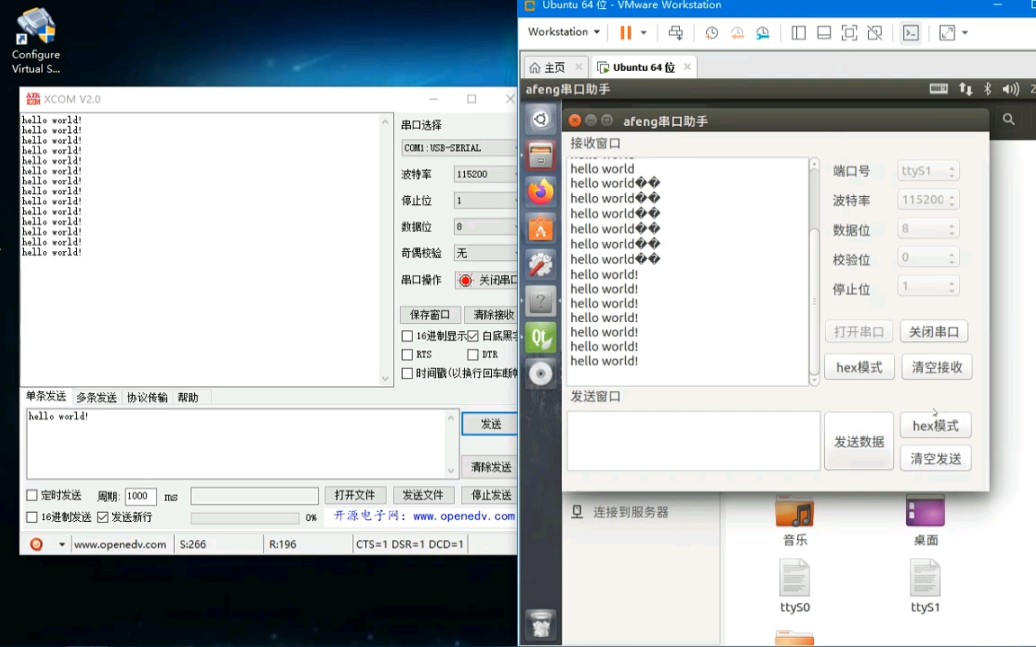Click the virtual machine settings printer icon
Screen dimensions: 1036x647
[x=678, y=33]
